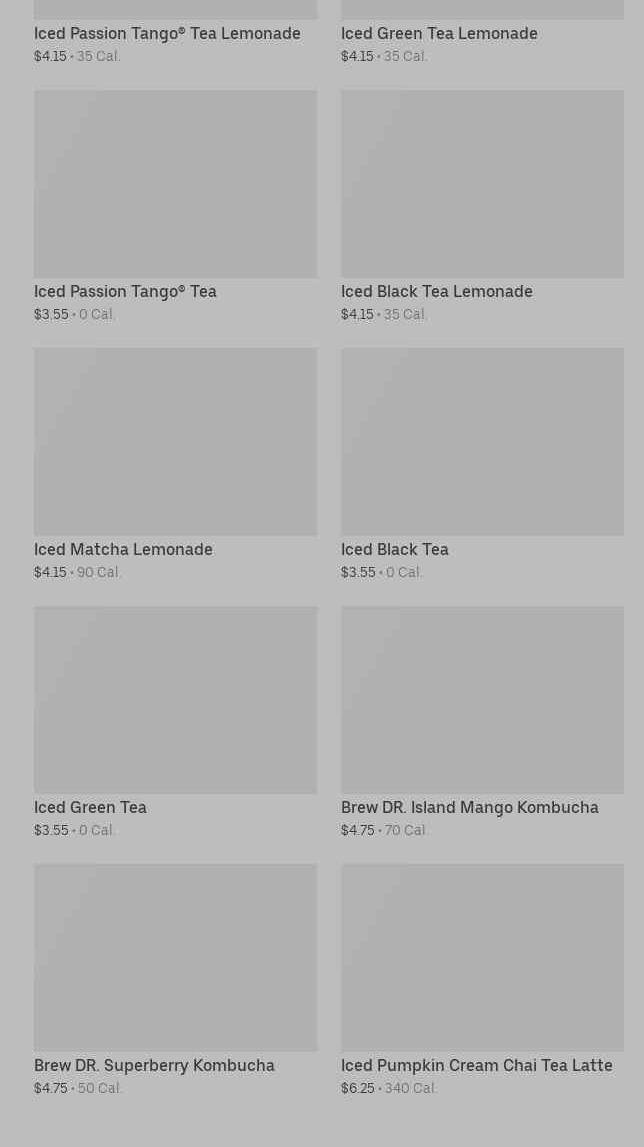The height and width of the screenshot is (1147, 644).
Task: Click the Iced Green Tea image
Action: [175, 700]
